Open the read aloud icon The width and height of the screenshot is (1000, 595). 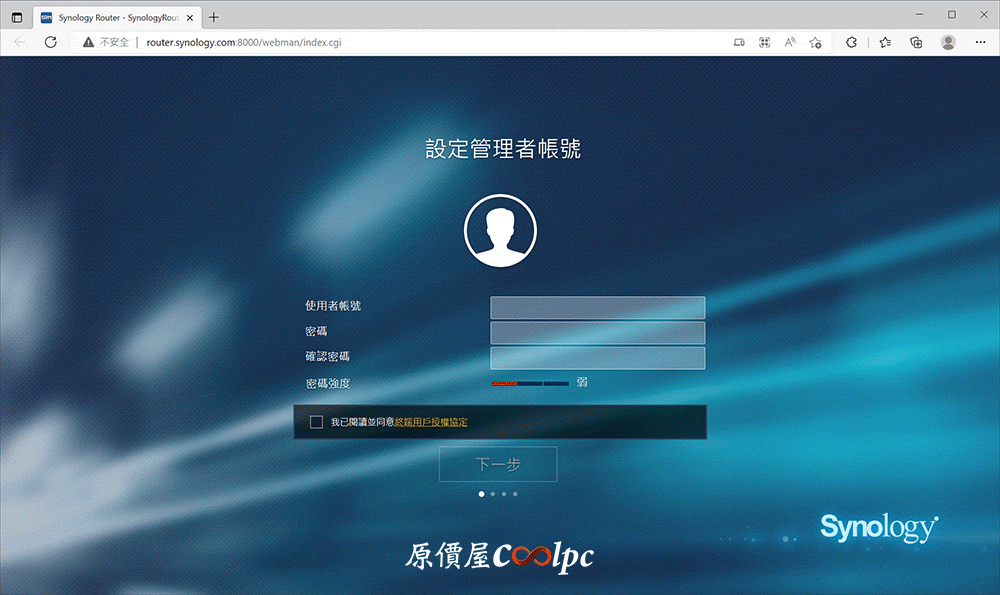tap(790, 42)
